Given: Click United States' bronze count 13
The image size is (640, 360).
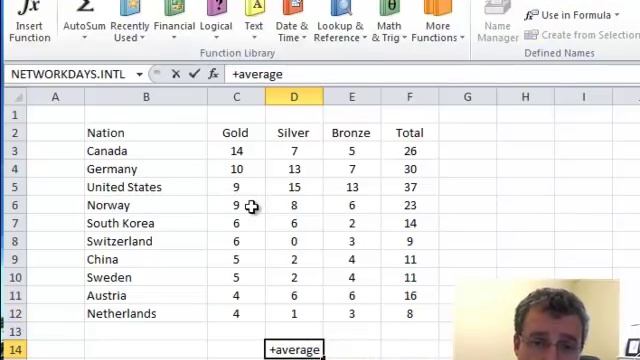Looking at the screenshot, I should point(352,187).
